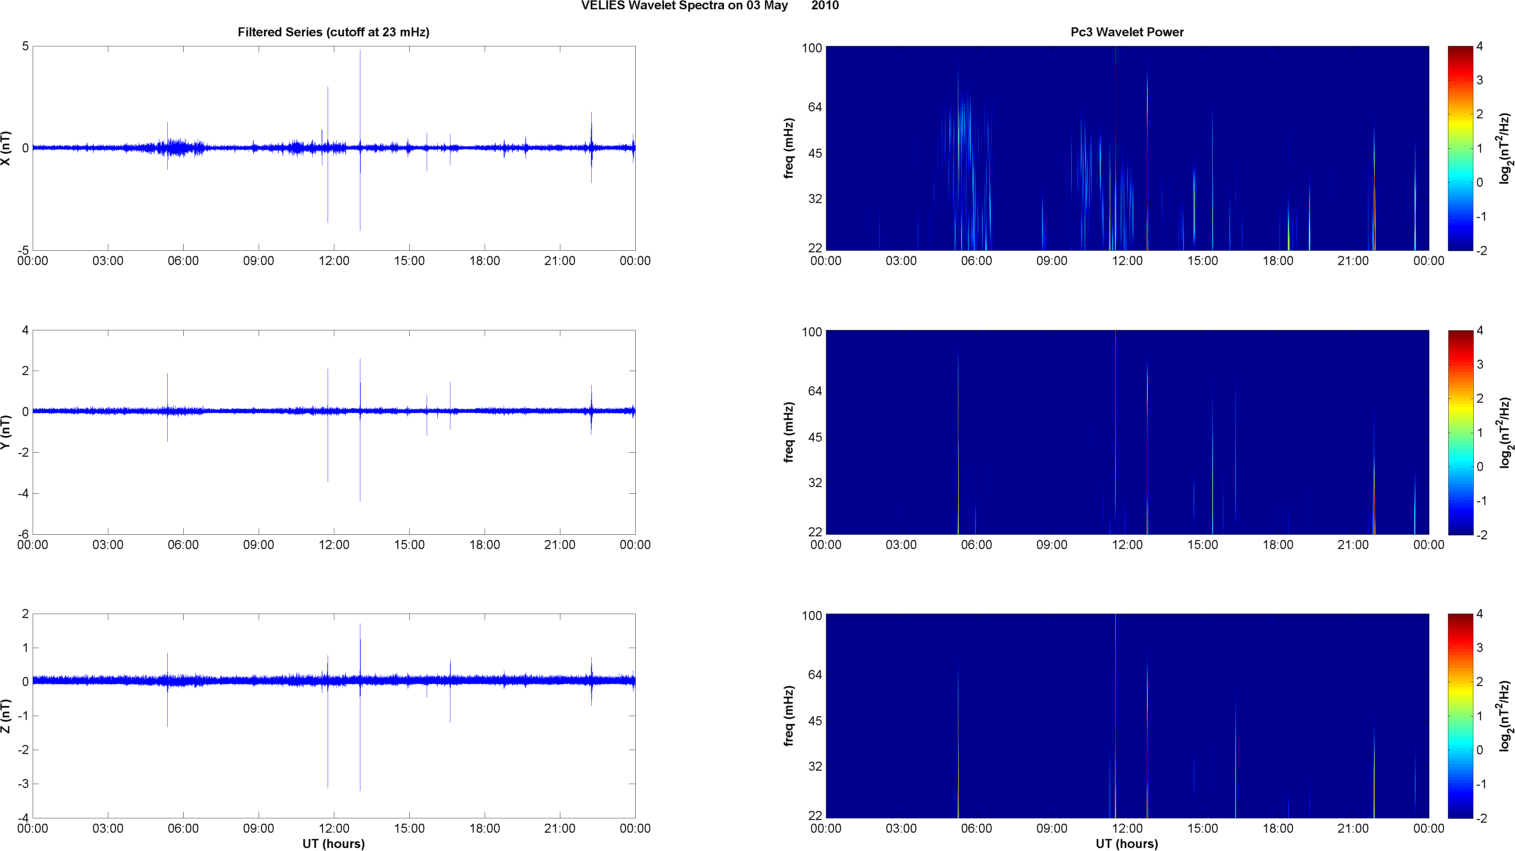Click the UT (hours) label under bottom spectrogram
The height and width of the screenshot is (851, 1515).
(1127, 844)
